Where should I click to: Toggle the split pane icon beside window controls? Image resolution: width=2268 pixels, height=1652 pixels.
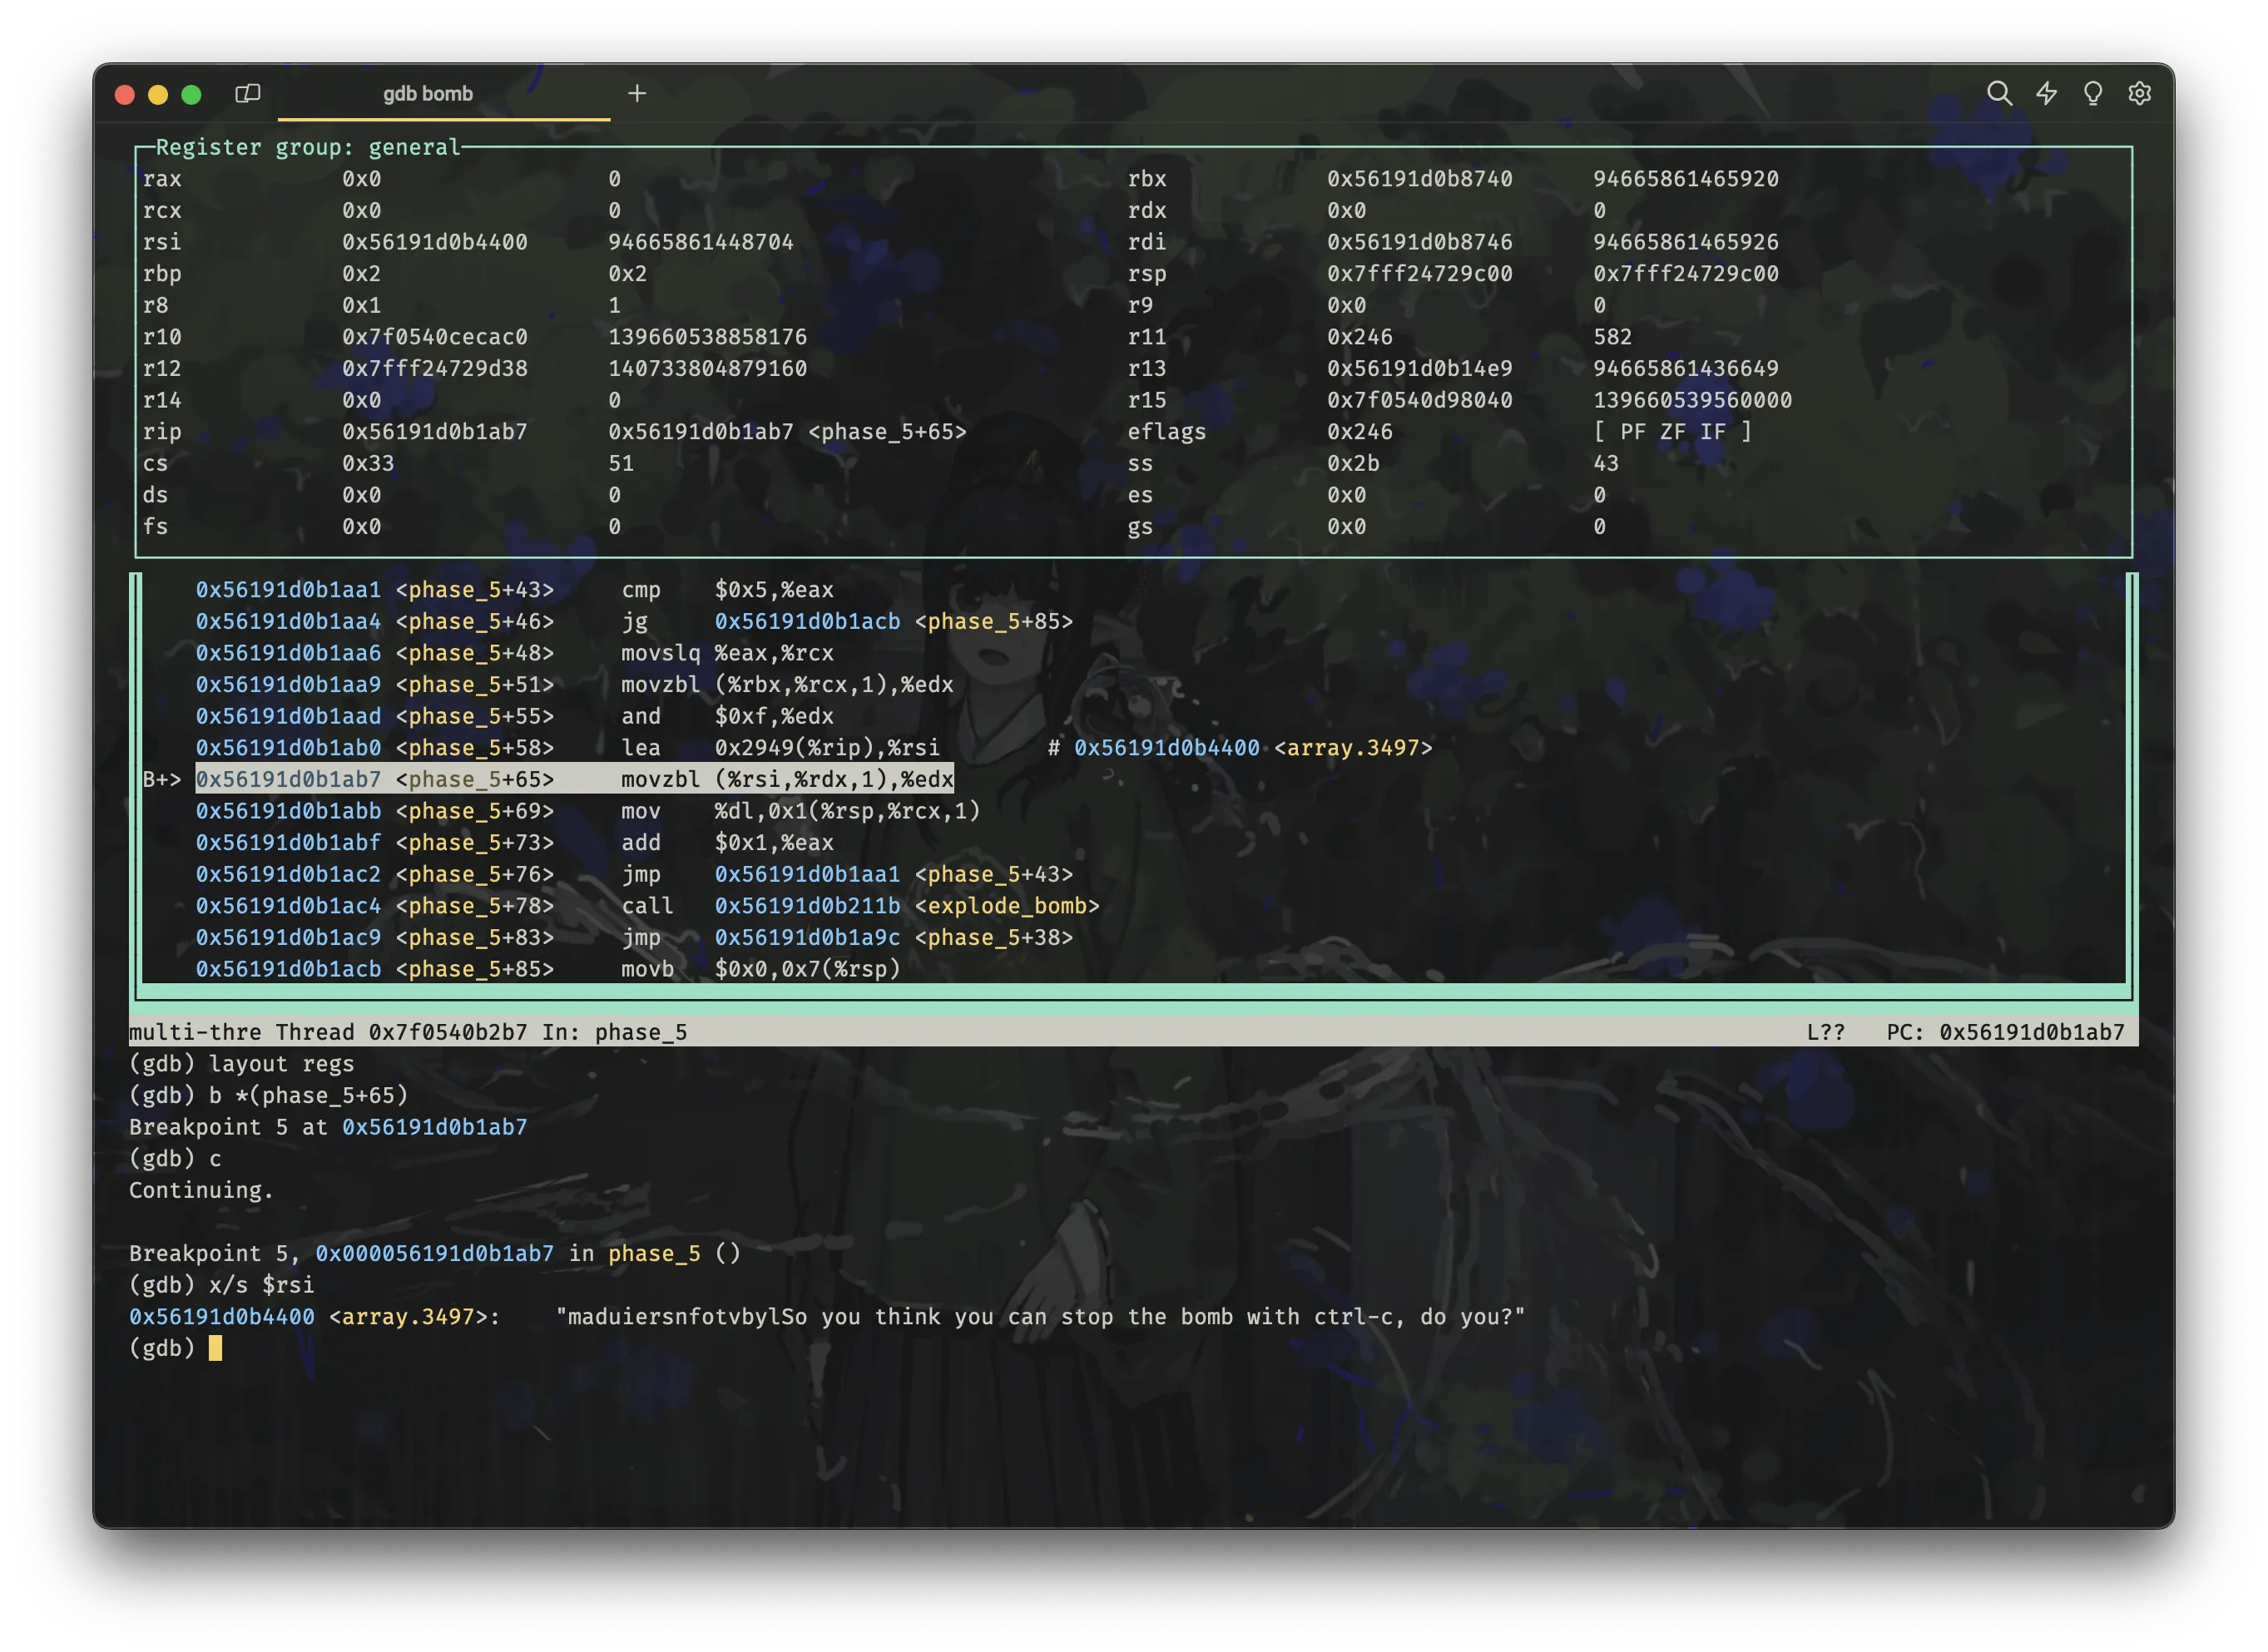tap(247, 93)
